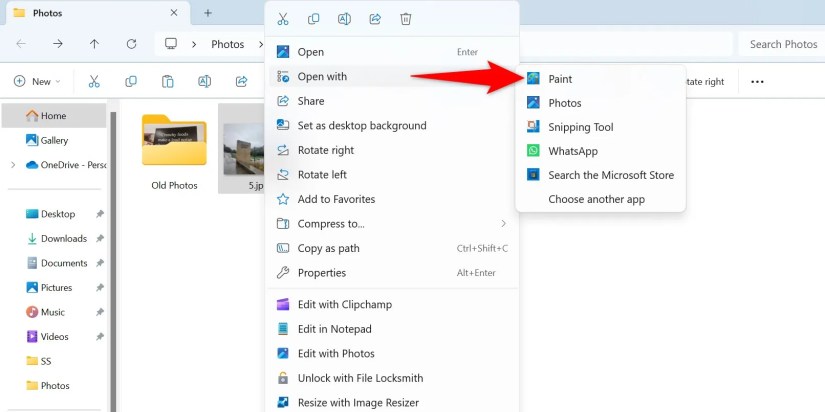Open the image with Photos app
This screenshot has width=825, height=412.
(600, 103)
